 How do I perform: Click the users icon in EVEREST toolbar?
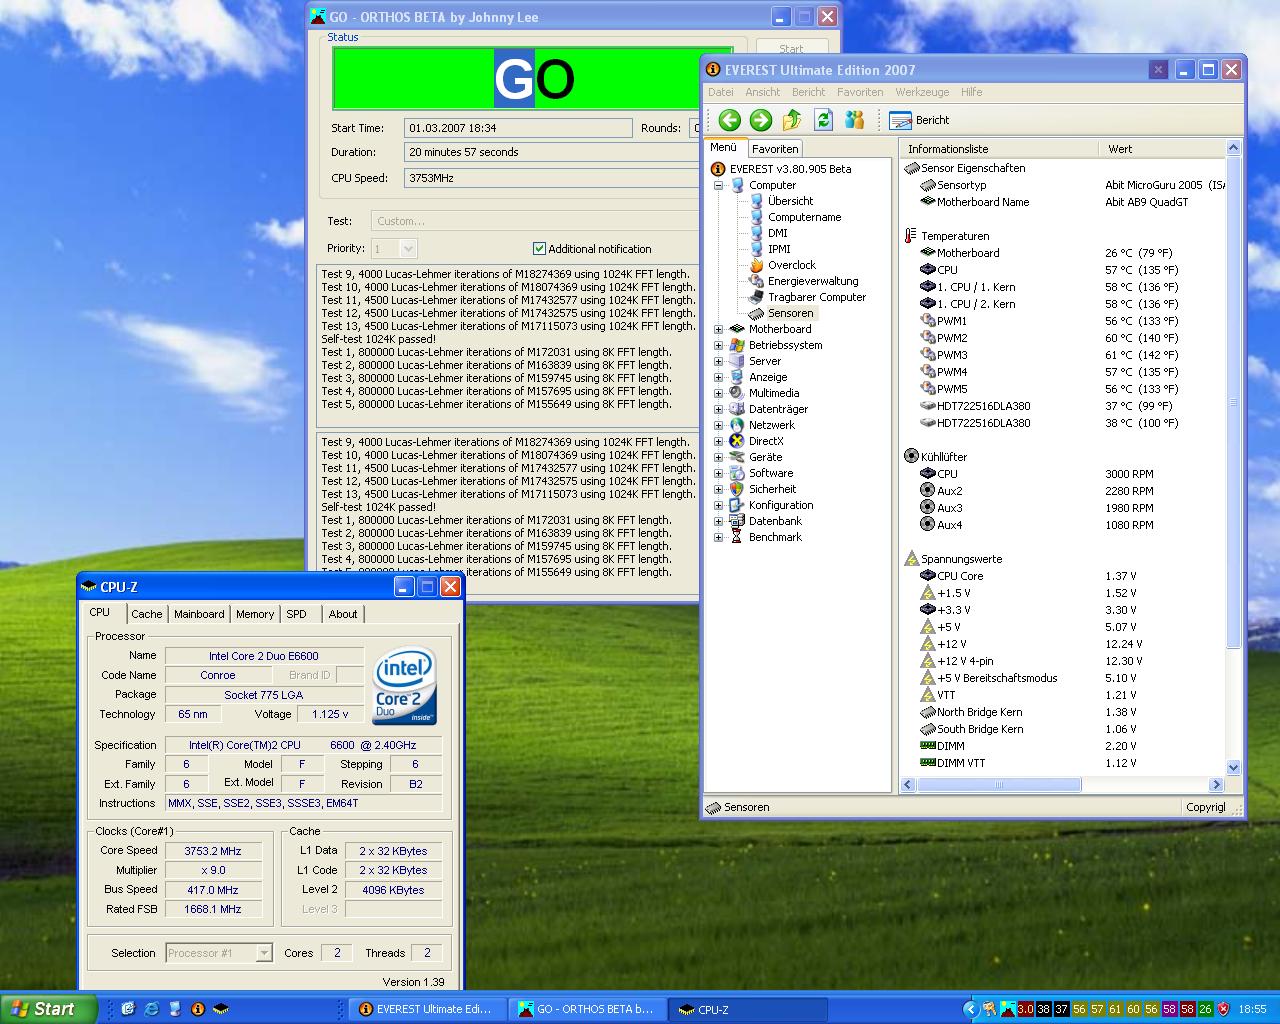coord(854,120)
